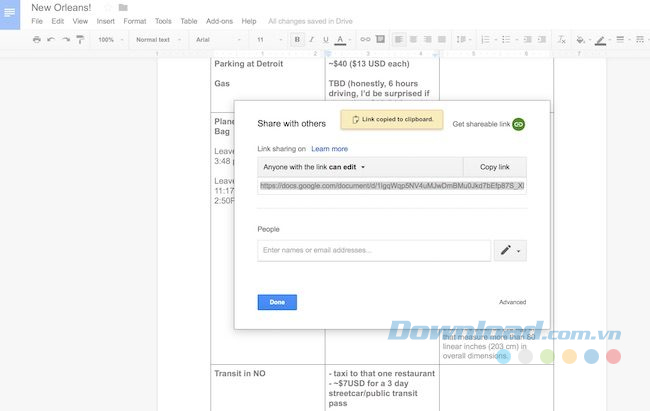The height and width of the screenshot is (411, 650).
Task: Justify the text alignment
Action: coord(442,39)
